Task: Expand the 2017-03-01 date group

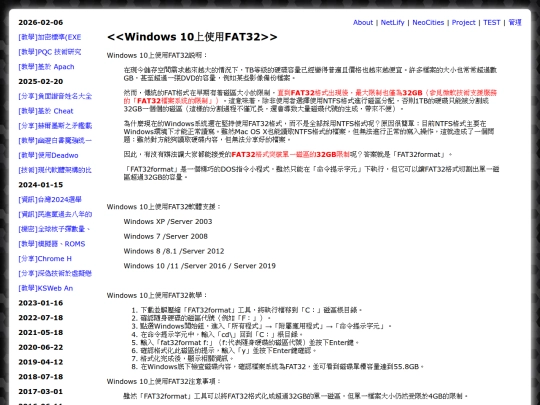Action: click(41, 392)
